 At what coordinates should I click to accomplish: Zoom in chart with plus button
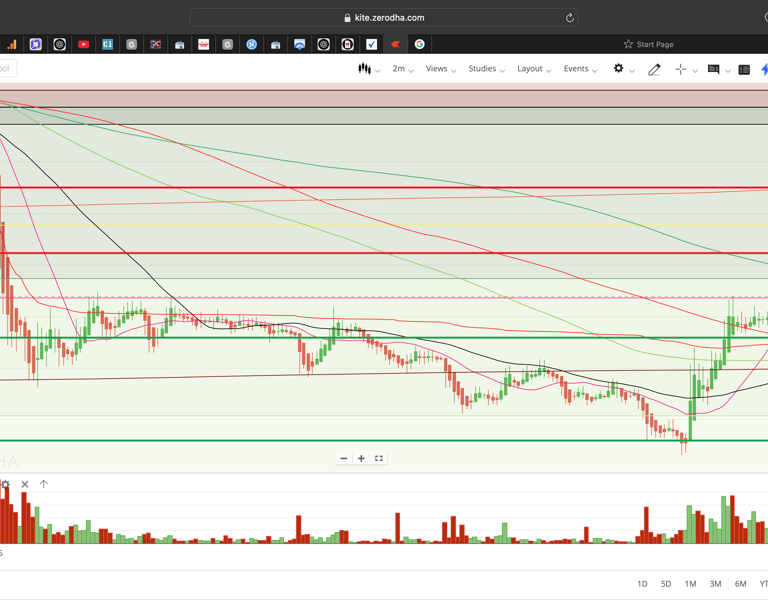coord(361,458)
